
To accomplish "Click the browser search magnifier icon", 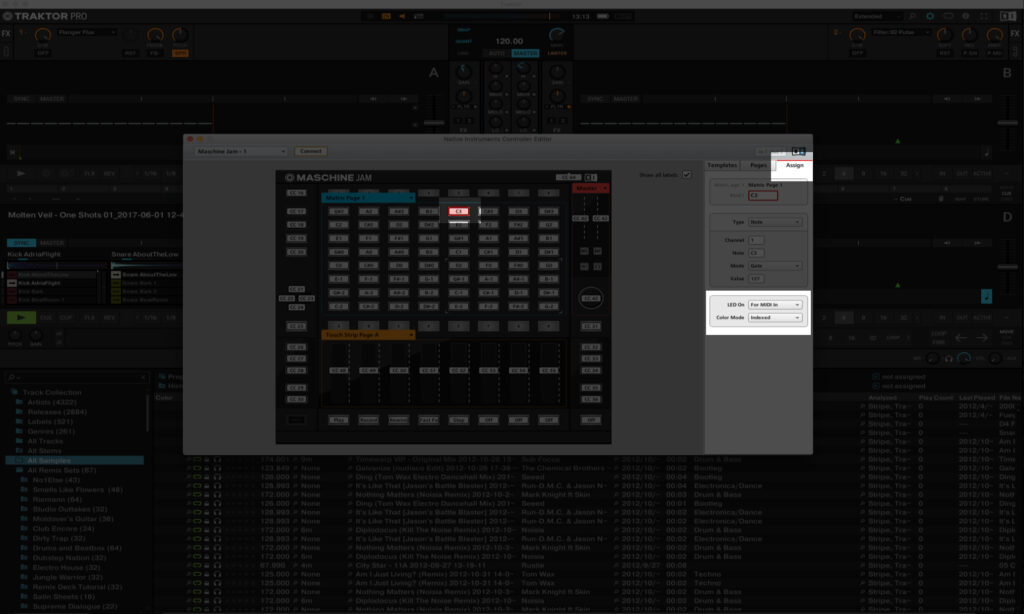I will (x=11, y=378).
